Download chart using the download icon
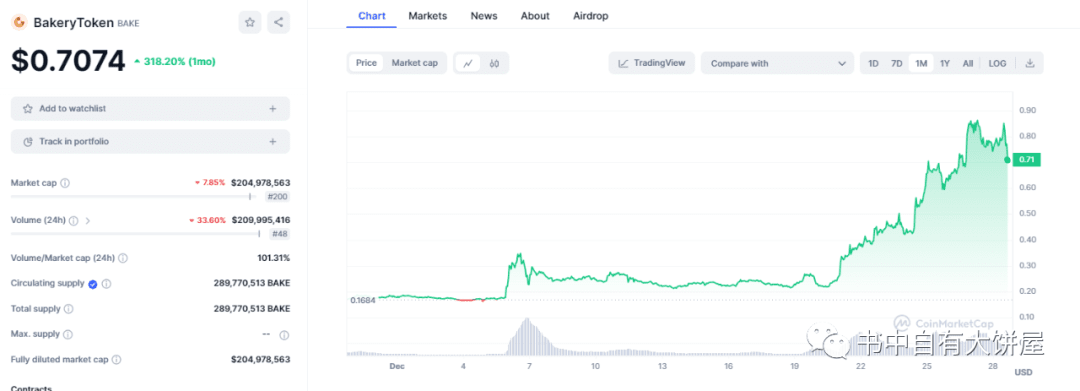 (1030, 63)
